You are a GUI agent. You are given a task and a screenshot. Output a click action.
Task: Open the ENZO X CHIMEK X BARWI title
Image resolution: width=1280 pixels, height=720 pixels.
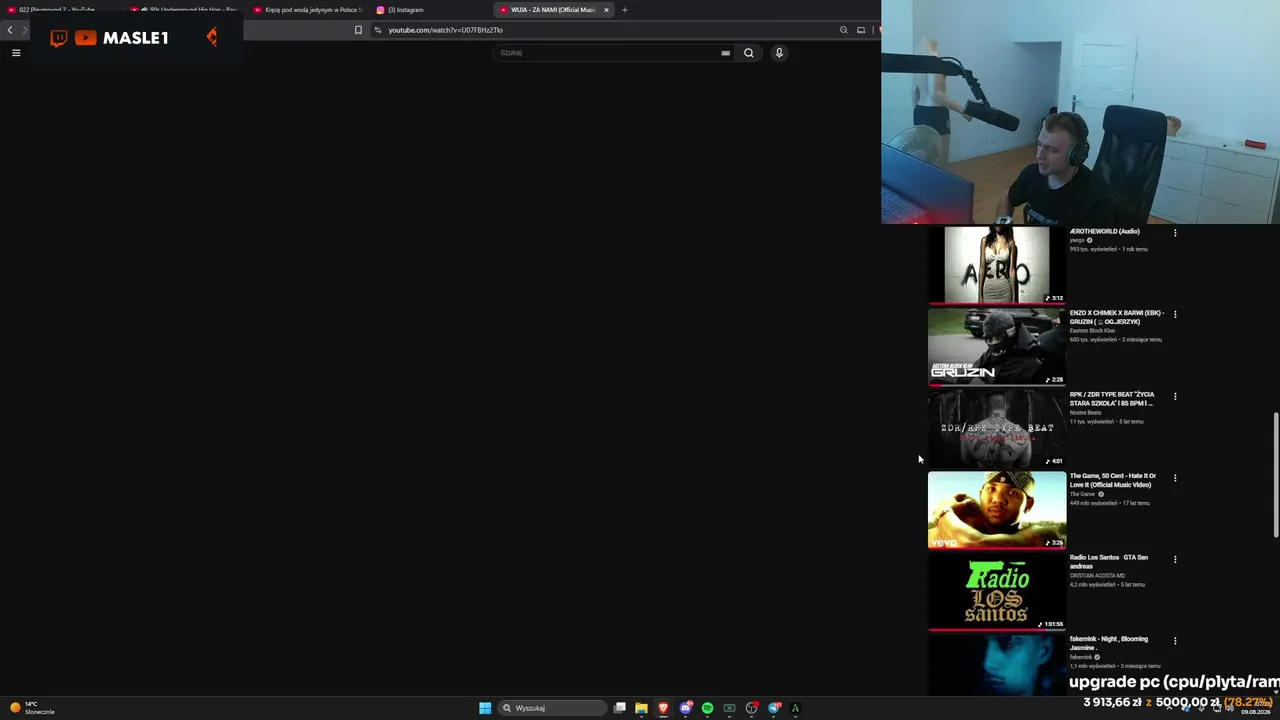click(x=1117, y=317)
